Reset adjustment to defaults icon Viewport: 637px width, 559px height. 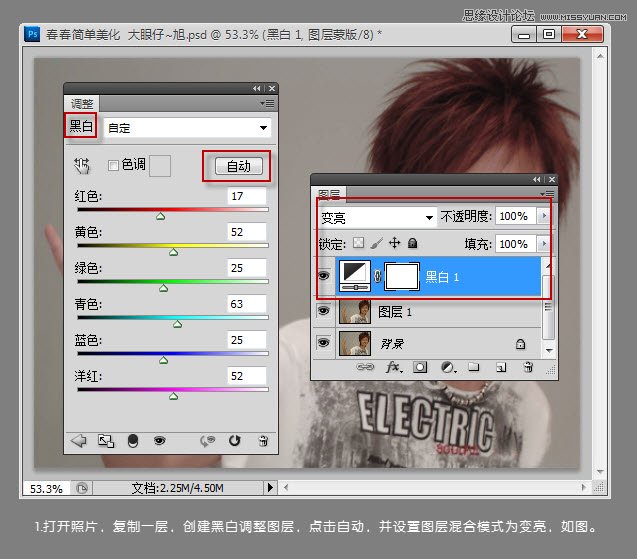point(235,440)
